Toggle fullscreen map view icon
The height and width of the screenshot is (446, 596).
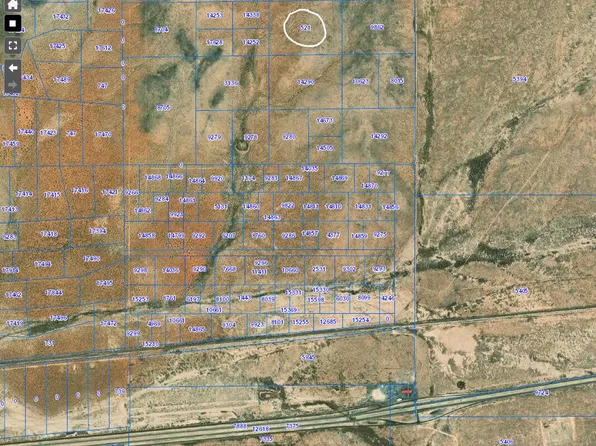[x=13, y=46]
